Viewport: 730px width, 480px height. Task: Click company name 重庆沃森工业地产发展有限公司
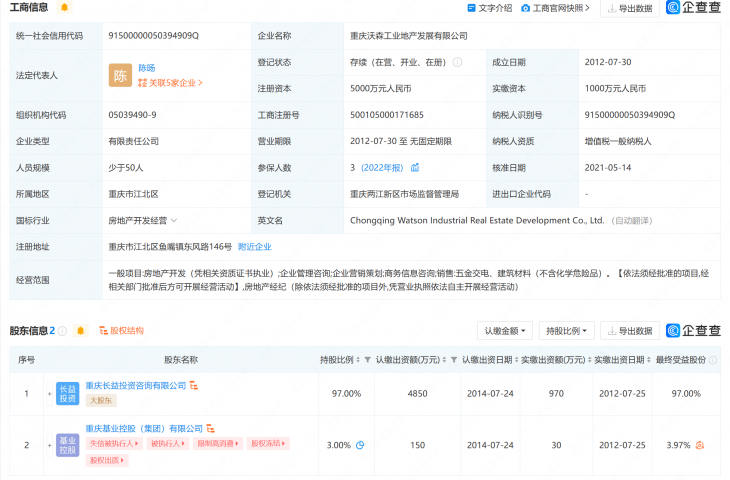(x=409, y=36)
